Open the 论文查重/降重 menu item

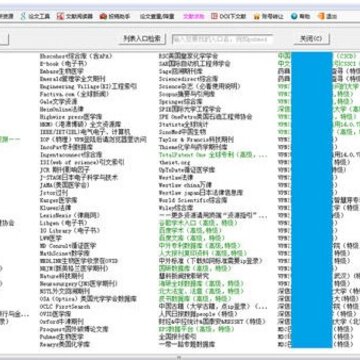coord(157,16)
